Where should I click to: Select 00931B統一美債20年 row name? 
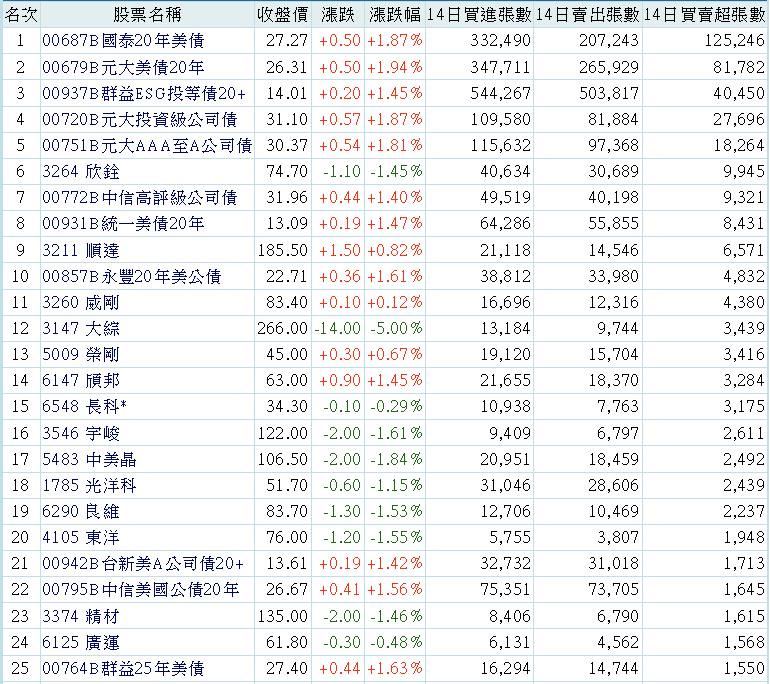pyautogui.click(x=123, y=223)
